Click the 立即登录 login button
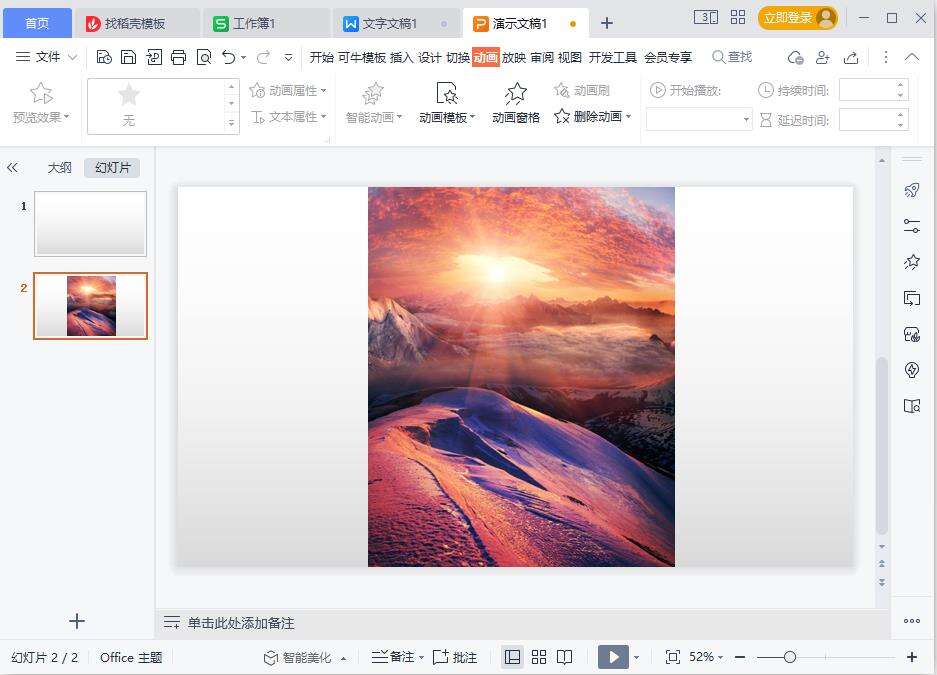 click(x=797, y=18)
